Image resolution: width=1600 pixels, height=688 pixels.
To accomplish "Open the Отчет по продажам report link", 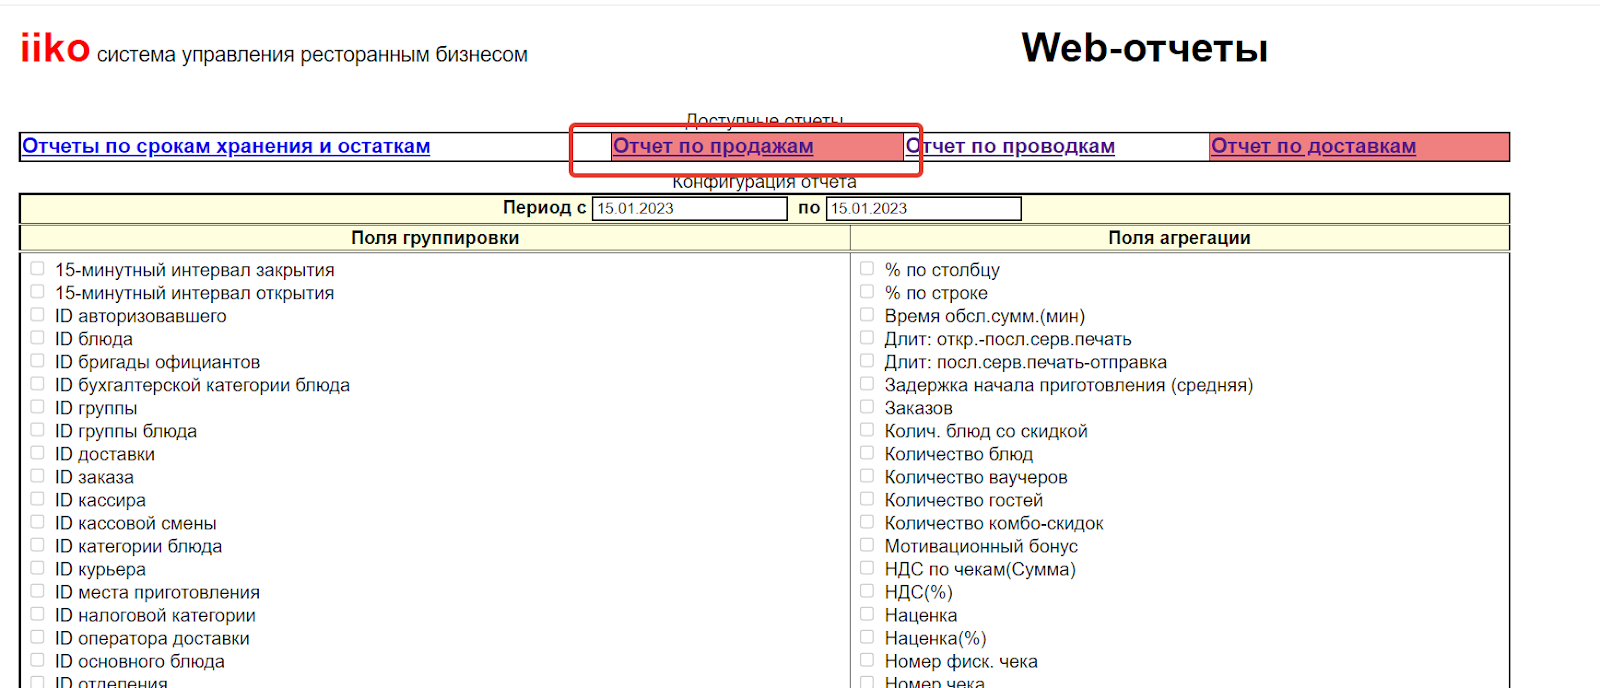I will click(x=713, y=146).
